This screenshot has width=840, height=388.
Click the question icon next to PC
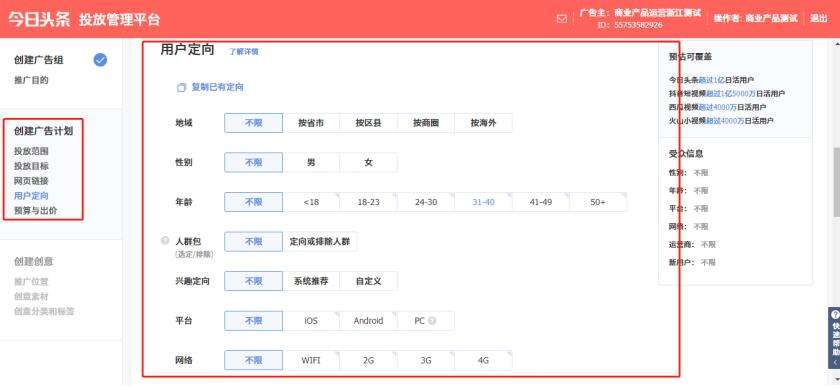[432, 321]
